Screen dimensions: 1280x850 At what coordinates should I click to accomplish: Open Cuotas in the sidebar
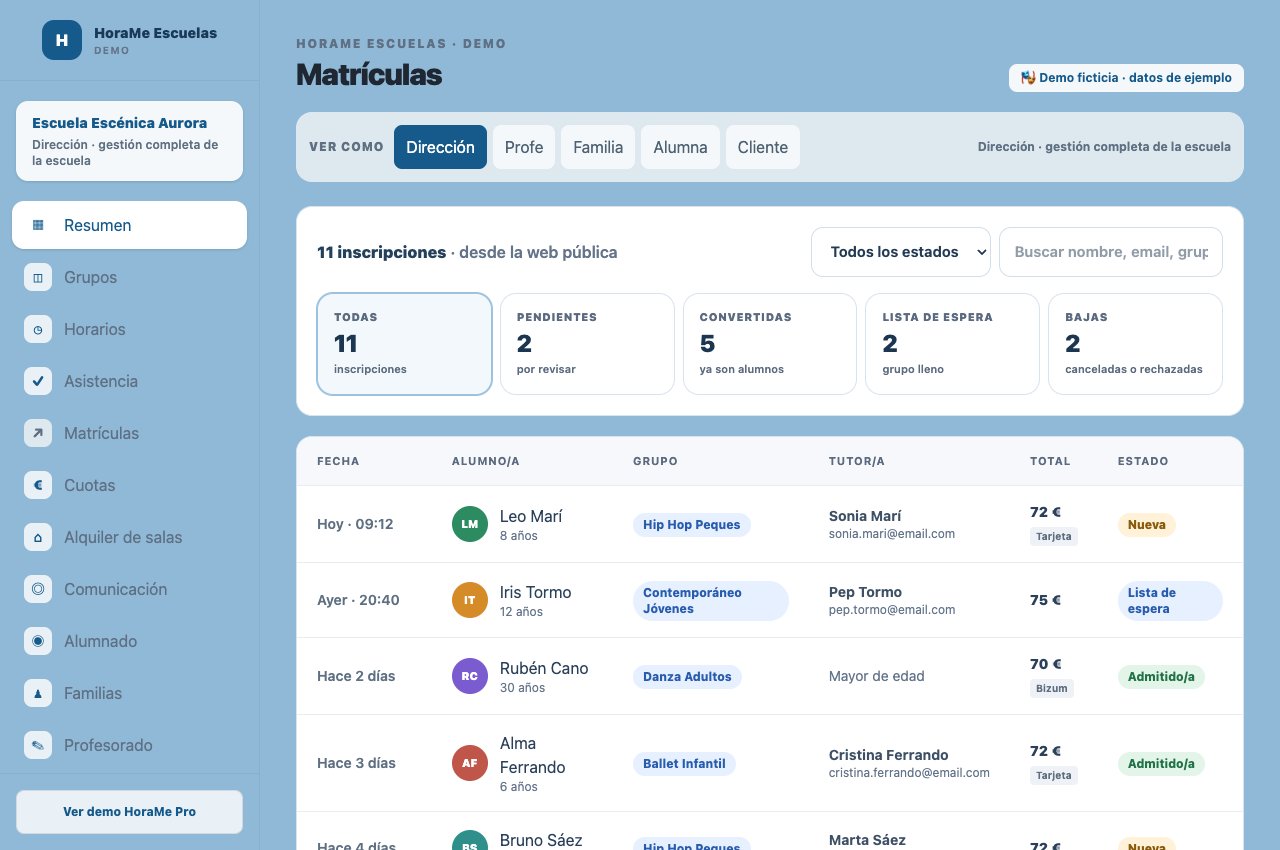click(x=129, y=485)
